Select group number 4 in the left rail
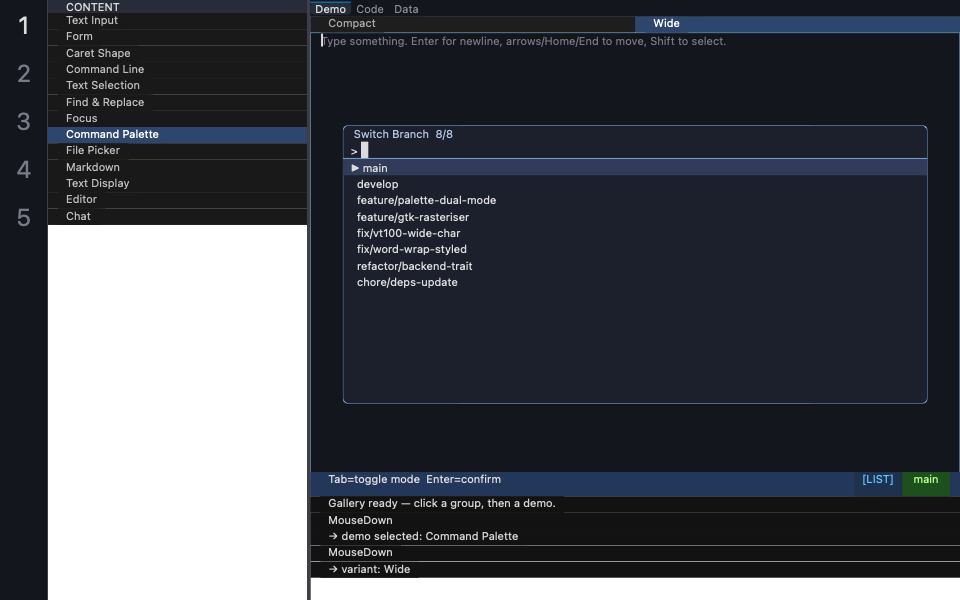 pyautogui.click(x=23, y=170)
